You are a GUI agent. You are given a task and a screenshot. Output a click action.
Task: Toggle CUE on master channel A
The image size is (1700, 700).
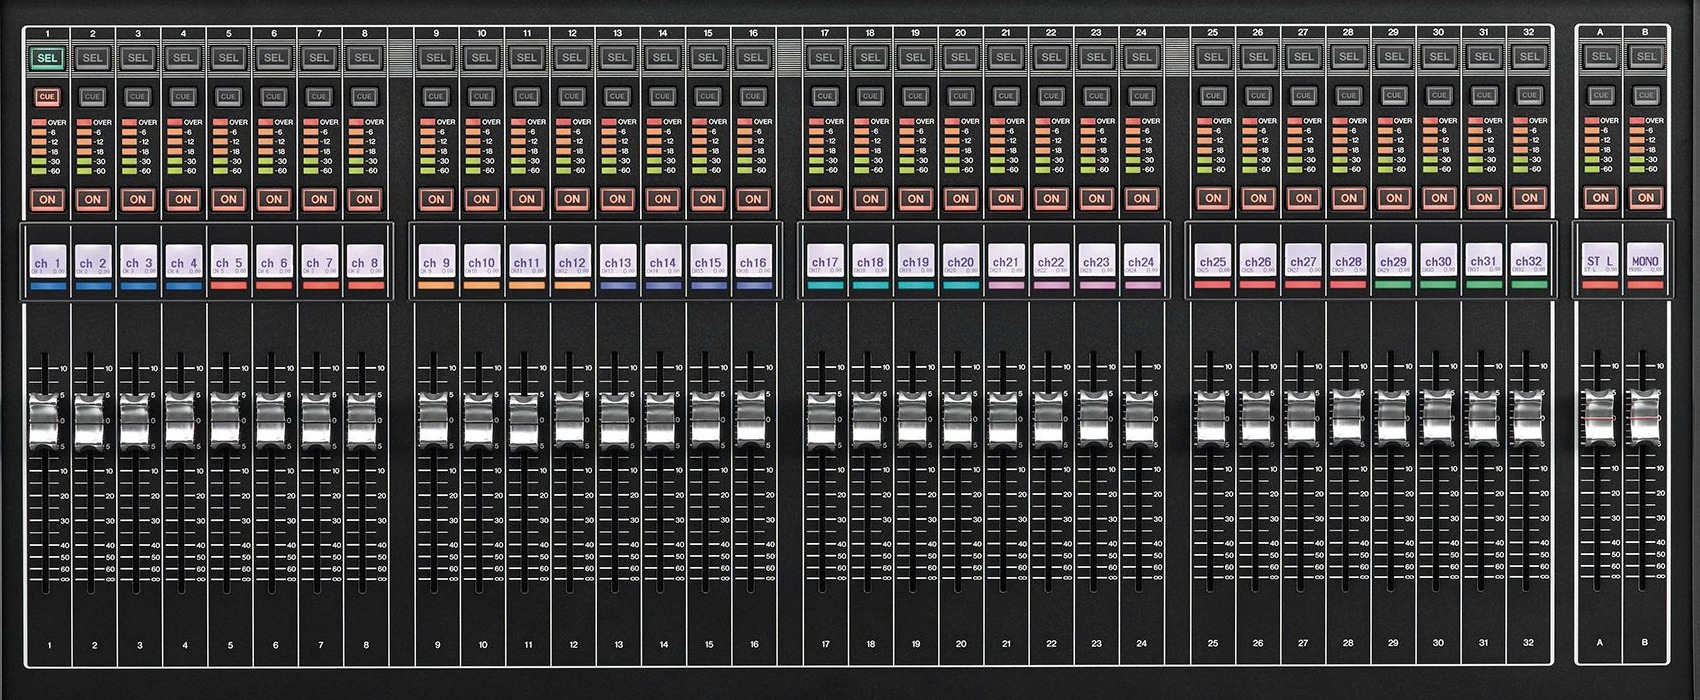pos(1601,96)
